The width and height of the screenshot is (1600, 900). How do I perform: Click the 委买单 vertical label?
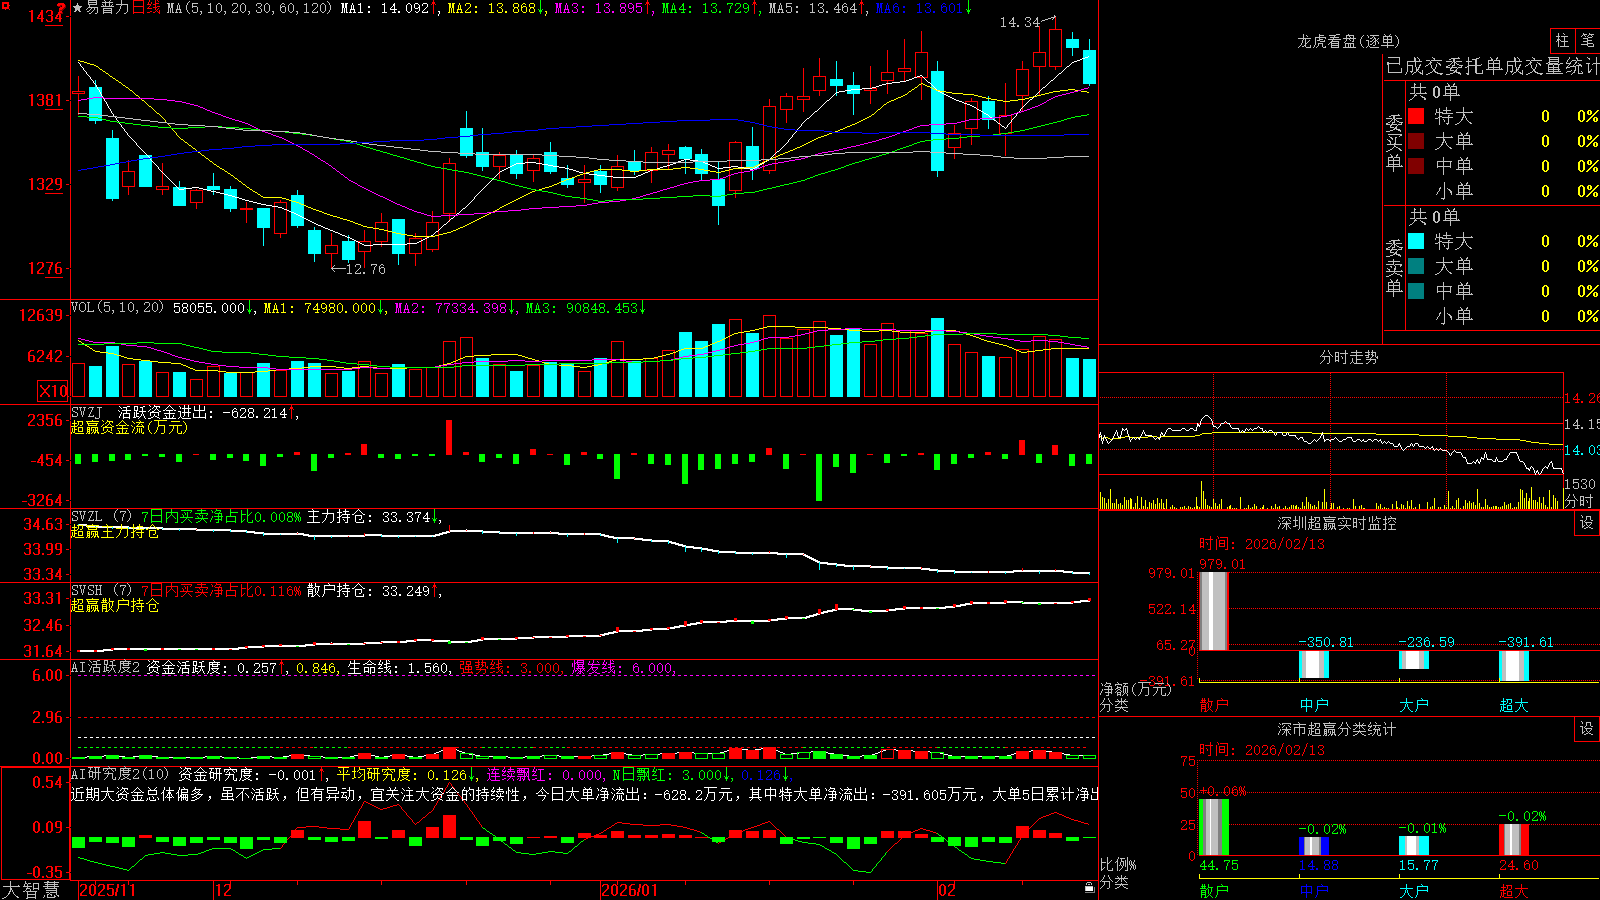[1394, 143]
